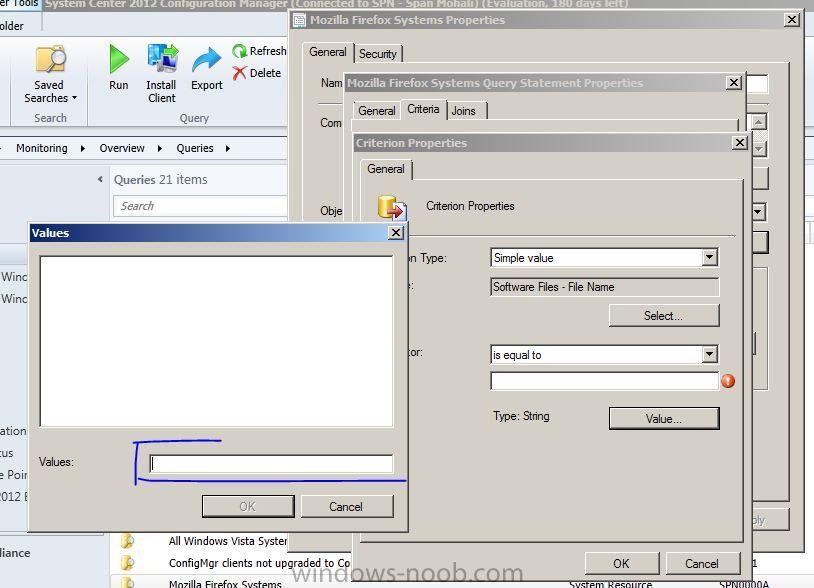Click the Software Files - File Name field

pos(604,287)
